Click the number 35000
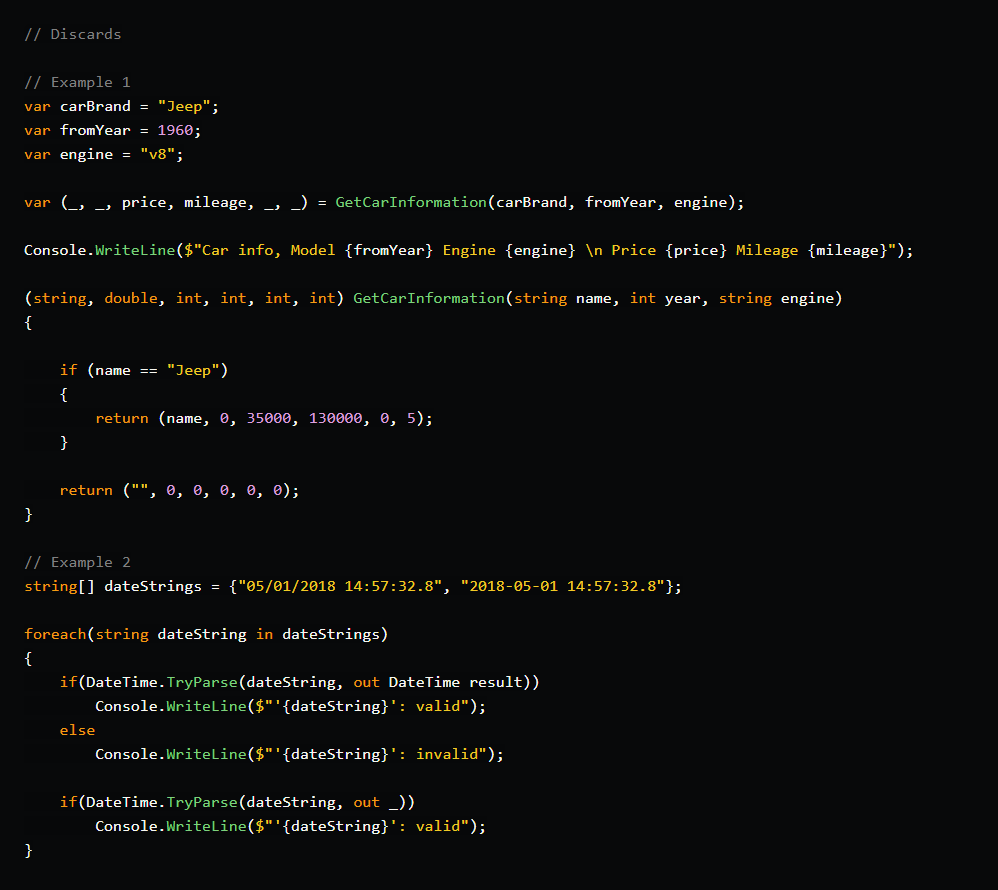Image resolution: width=998 pixels, height=890 pixels. [x=269, y=418]
